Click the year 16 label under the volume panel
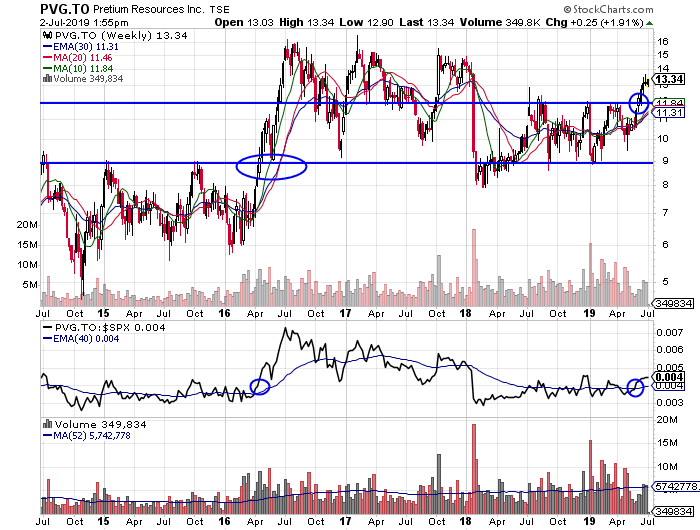The height and width of the screenshot is (530, 700). tap(224, 521)
